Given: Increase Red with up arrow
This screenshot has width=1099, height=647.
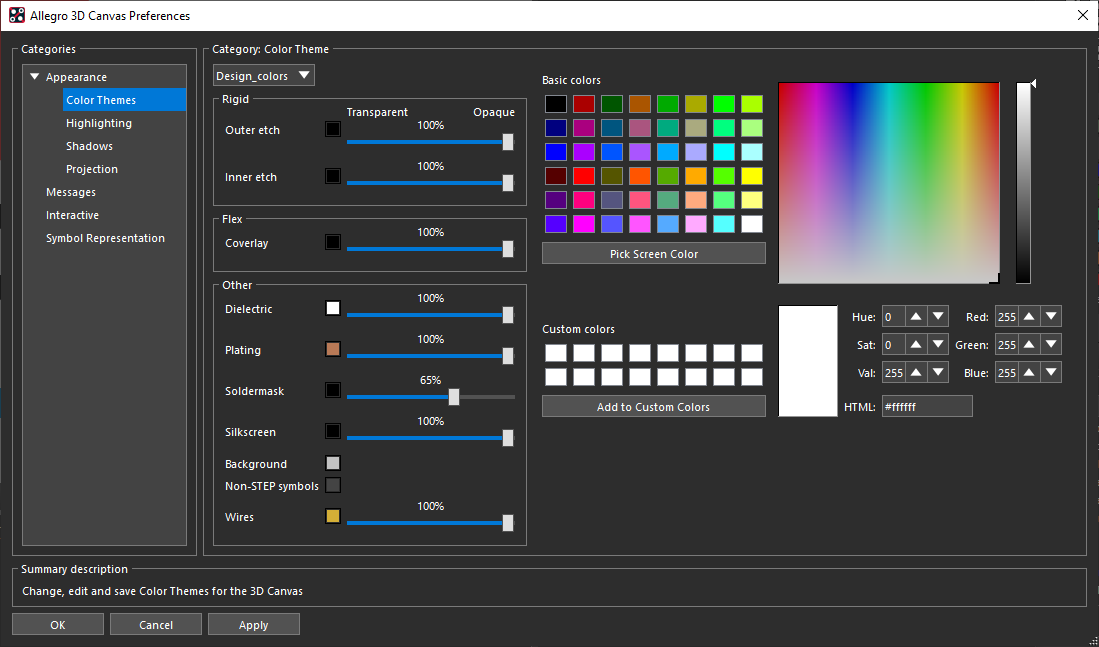Looking at the screenshot, I should click(1029, 317).
